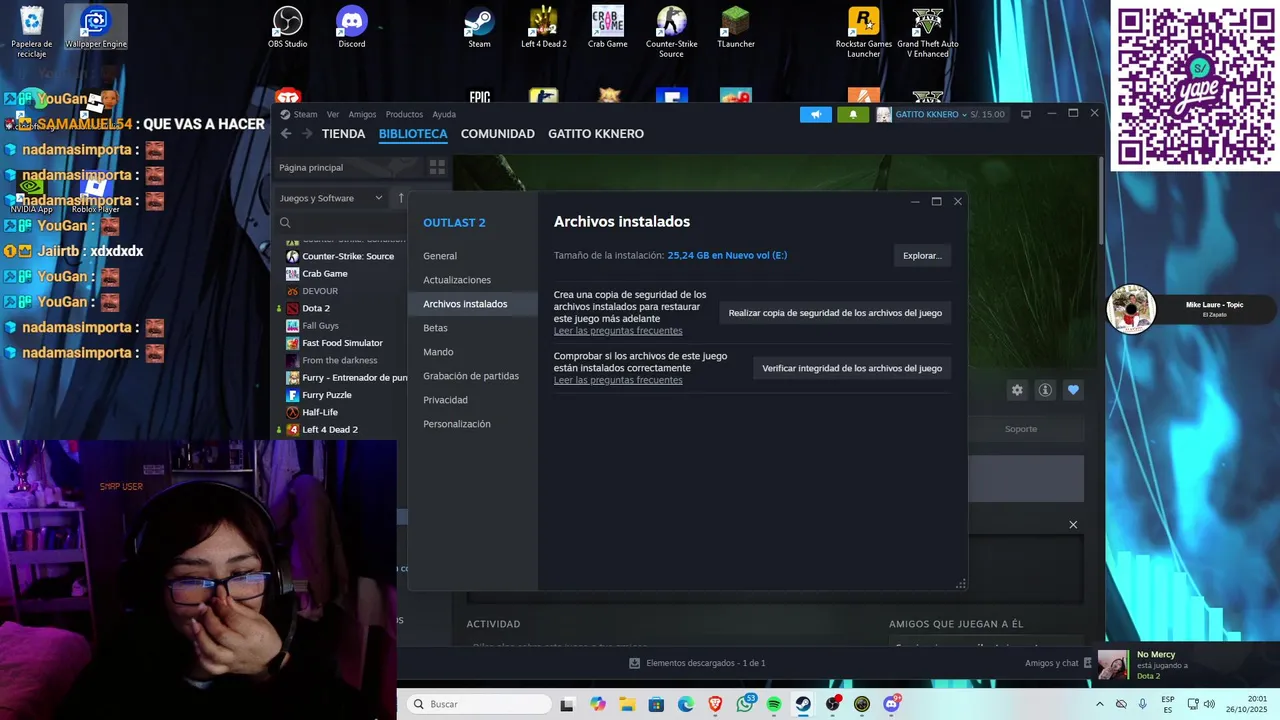1280x720 pixels.
Task: Open FAQ link under backup description
Action: click(x=618, y=331)
